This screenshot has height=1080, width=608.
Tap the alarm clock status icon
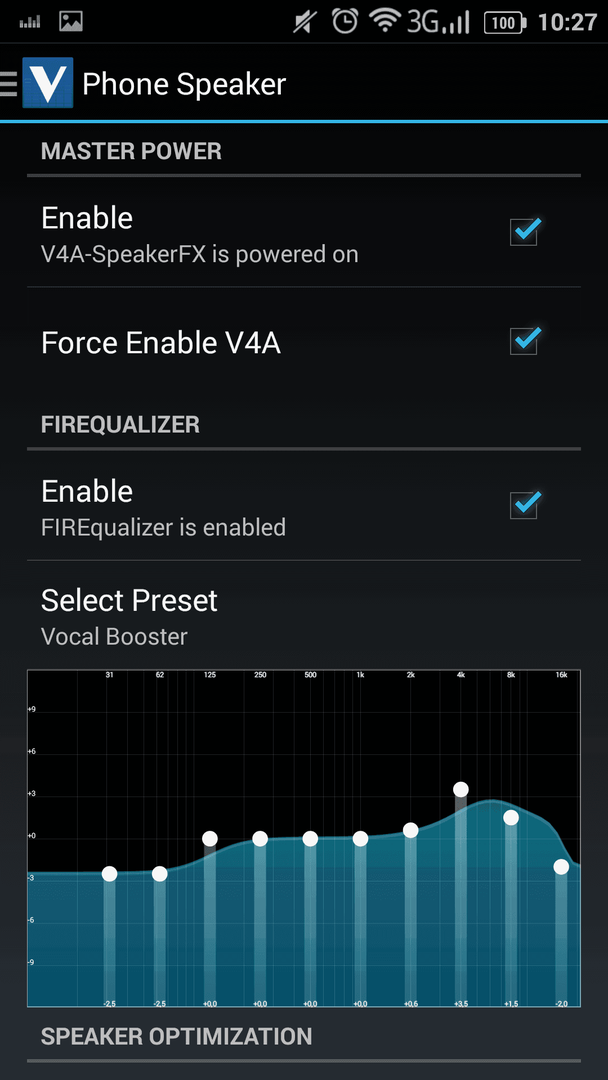click(344, 22)
